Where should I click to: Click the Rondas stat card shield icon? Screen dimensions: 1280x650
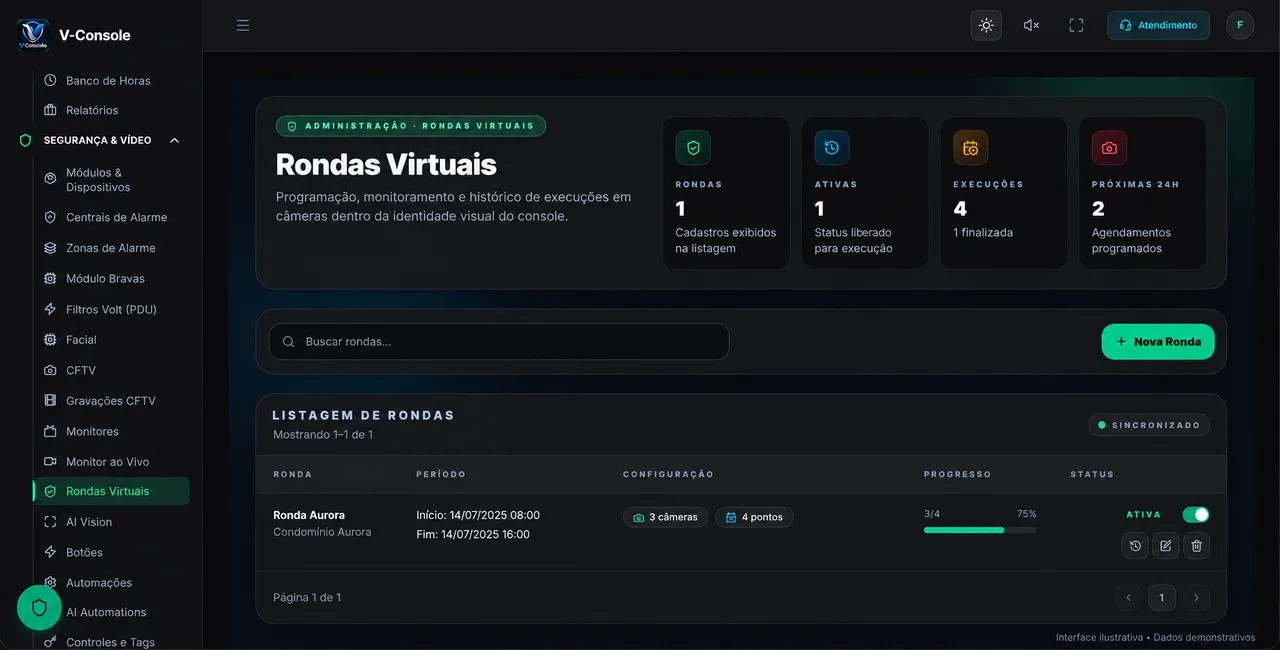point(693,147)
